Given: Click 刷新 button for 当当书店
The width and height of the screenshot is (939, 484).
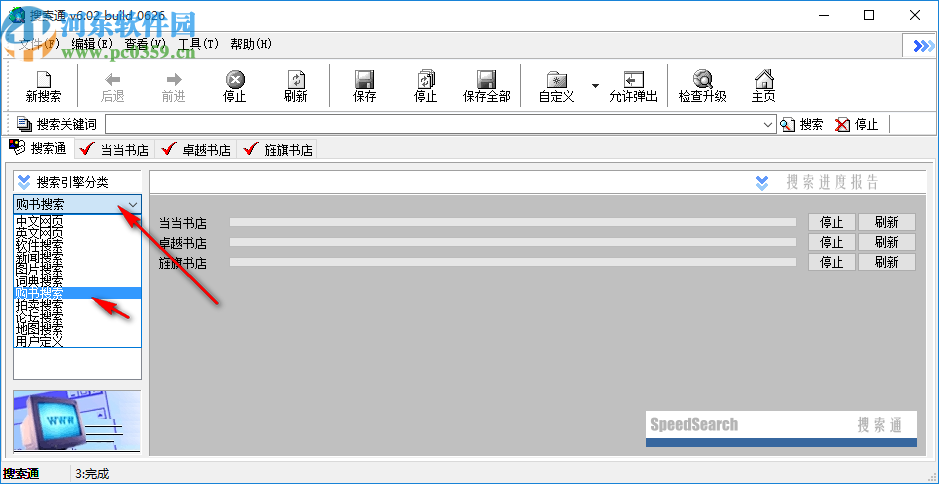Looking at the screenshot, I should [886, 222].
